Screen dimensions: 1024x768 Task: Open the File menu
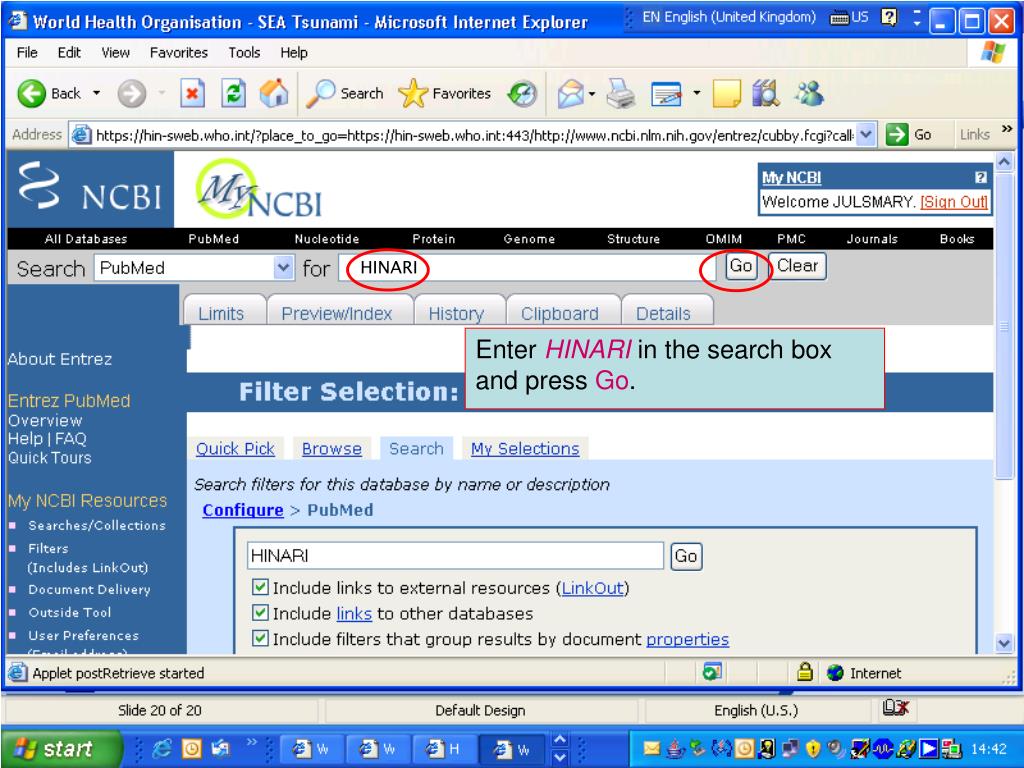(x=27, y=53)
